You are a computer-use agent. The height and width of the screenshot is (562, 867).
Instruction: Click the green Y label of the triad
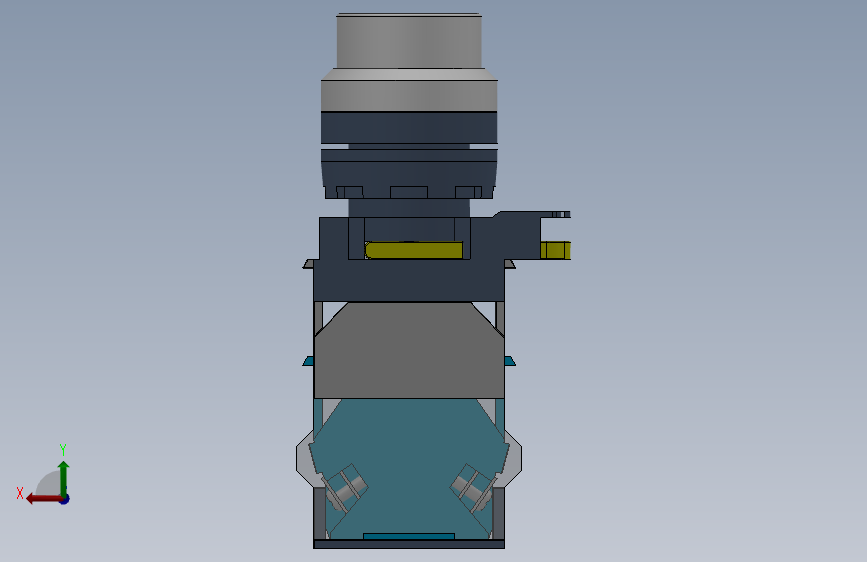63,449
